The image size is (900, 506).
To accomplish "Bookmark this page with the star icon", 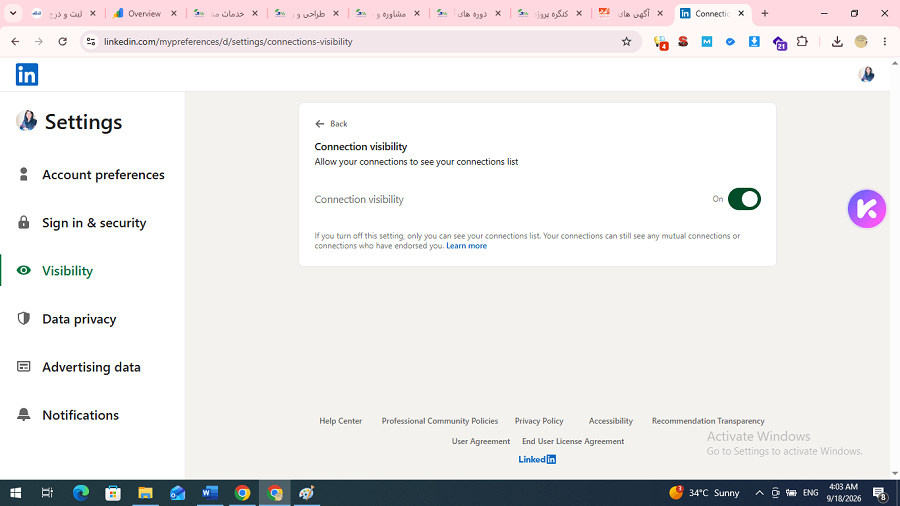I will (x=626, y=41).
